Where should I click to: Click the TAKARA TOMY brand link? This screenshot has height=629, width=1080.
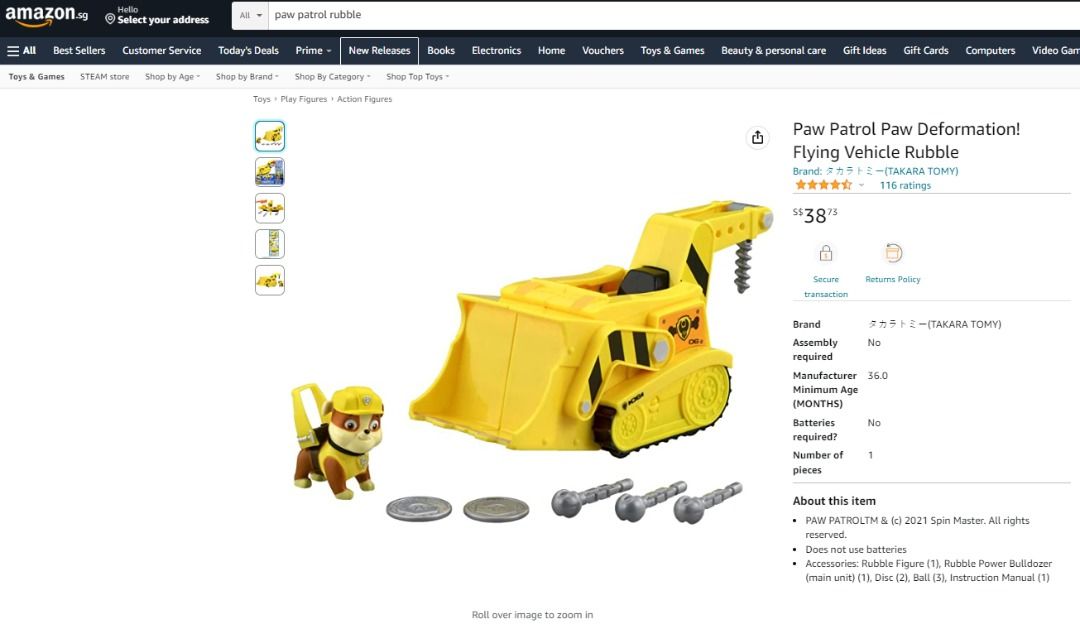point(875,171)
